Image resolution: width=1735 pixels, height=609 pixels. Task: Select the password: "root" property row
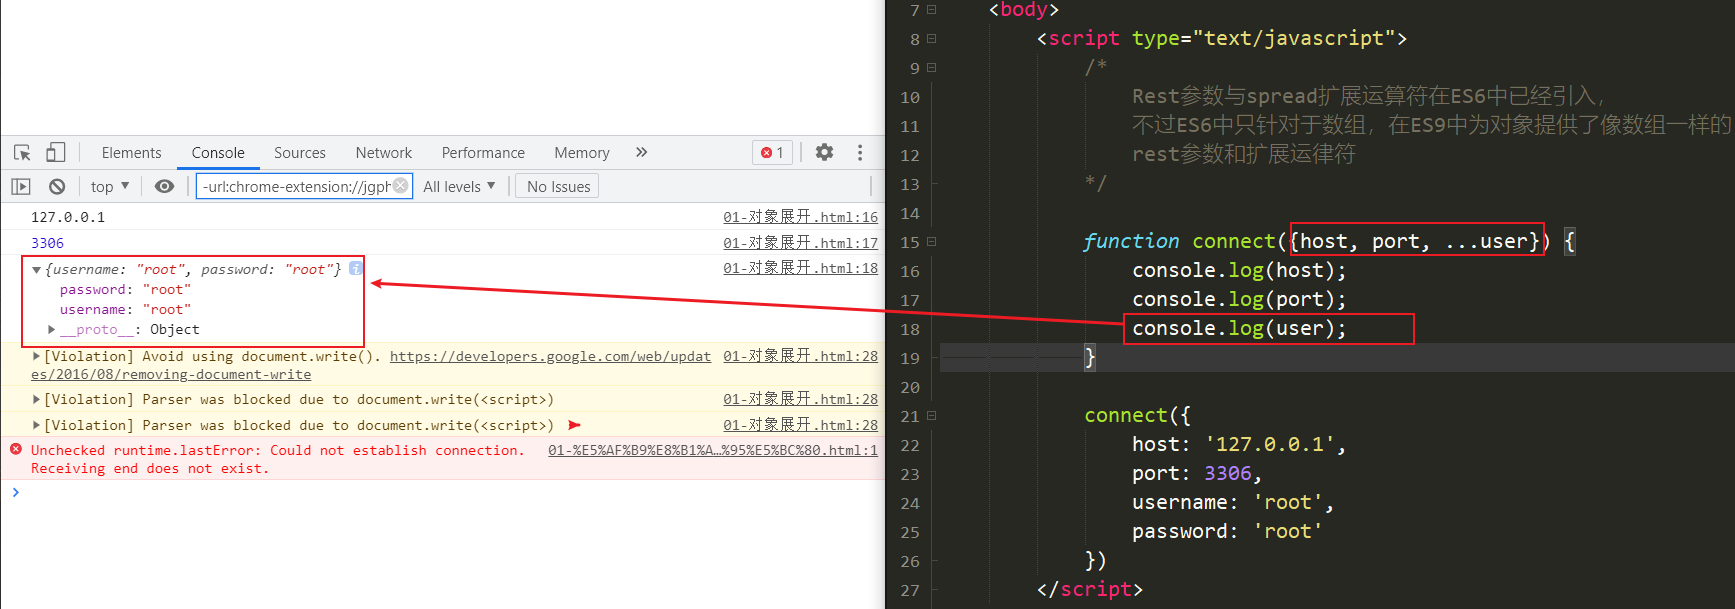(x=125, y=289)
